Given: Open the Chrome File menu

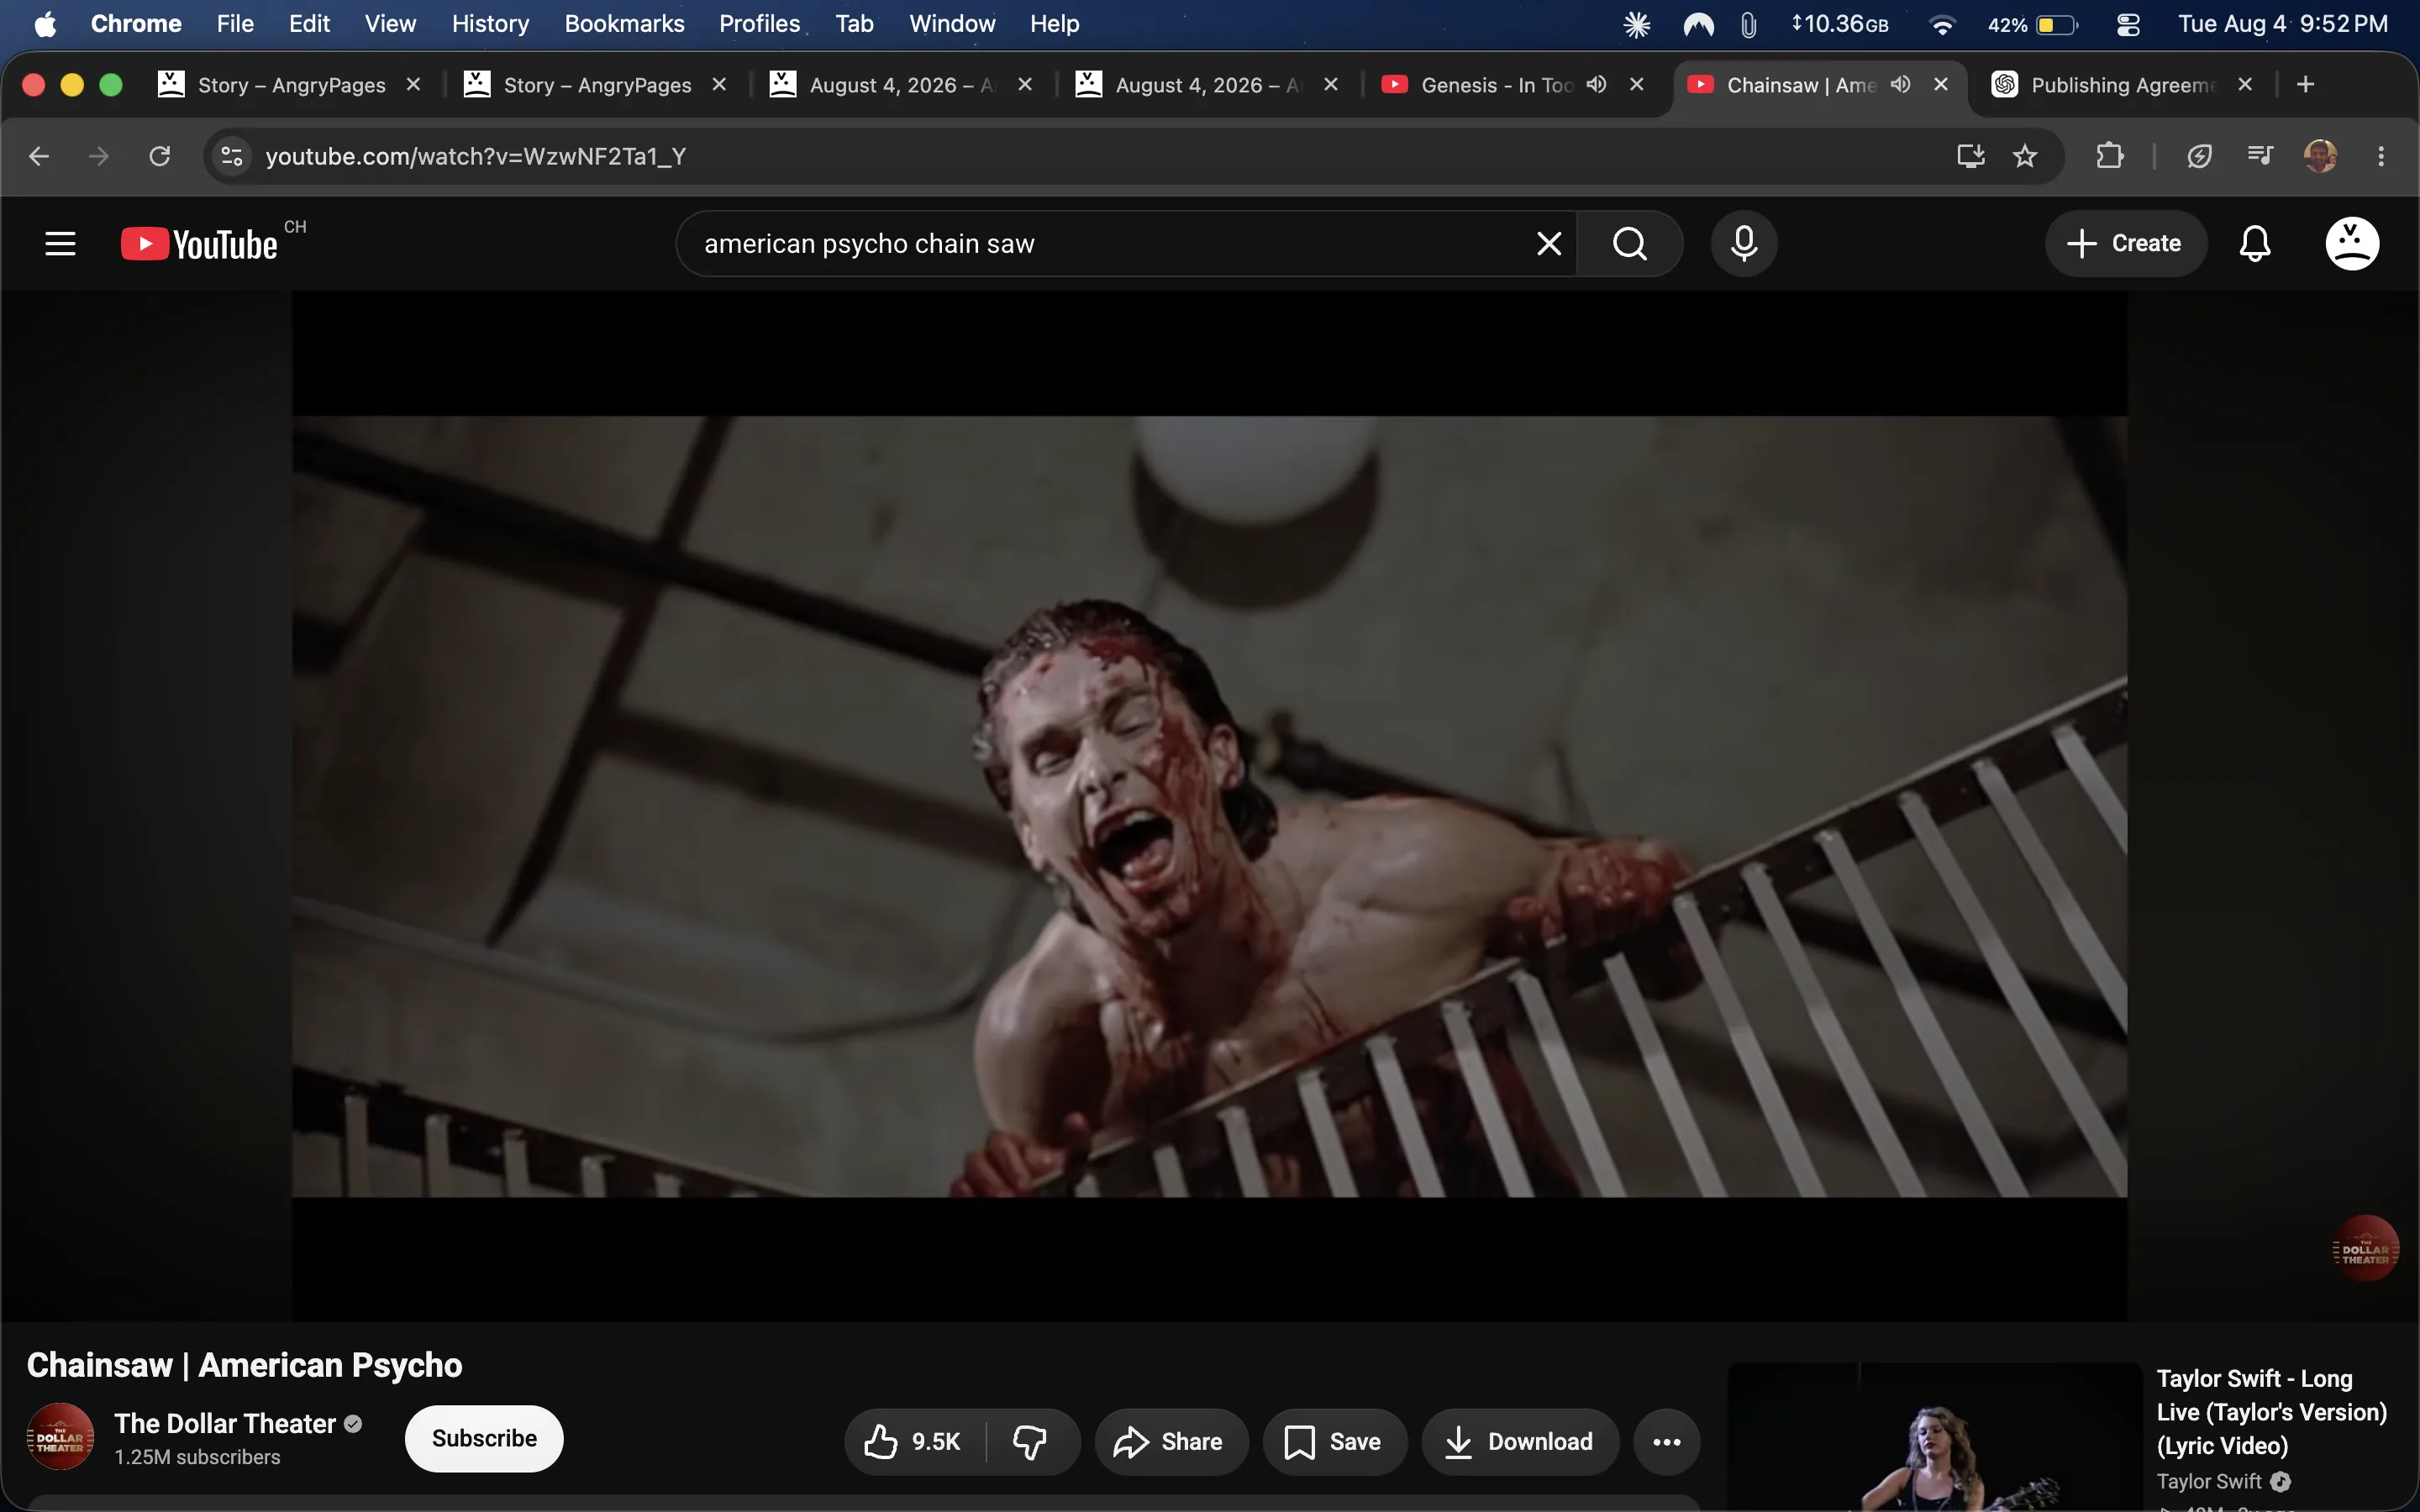Looking at the screenshot, I should click(x=235, y=24).
